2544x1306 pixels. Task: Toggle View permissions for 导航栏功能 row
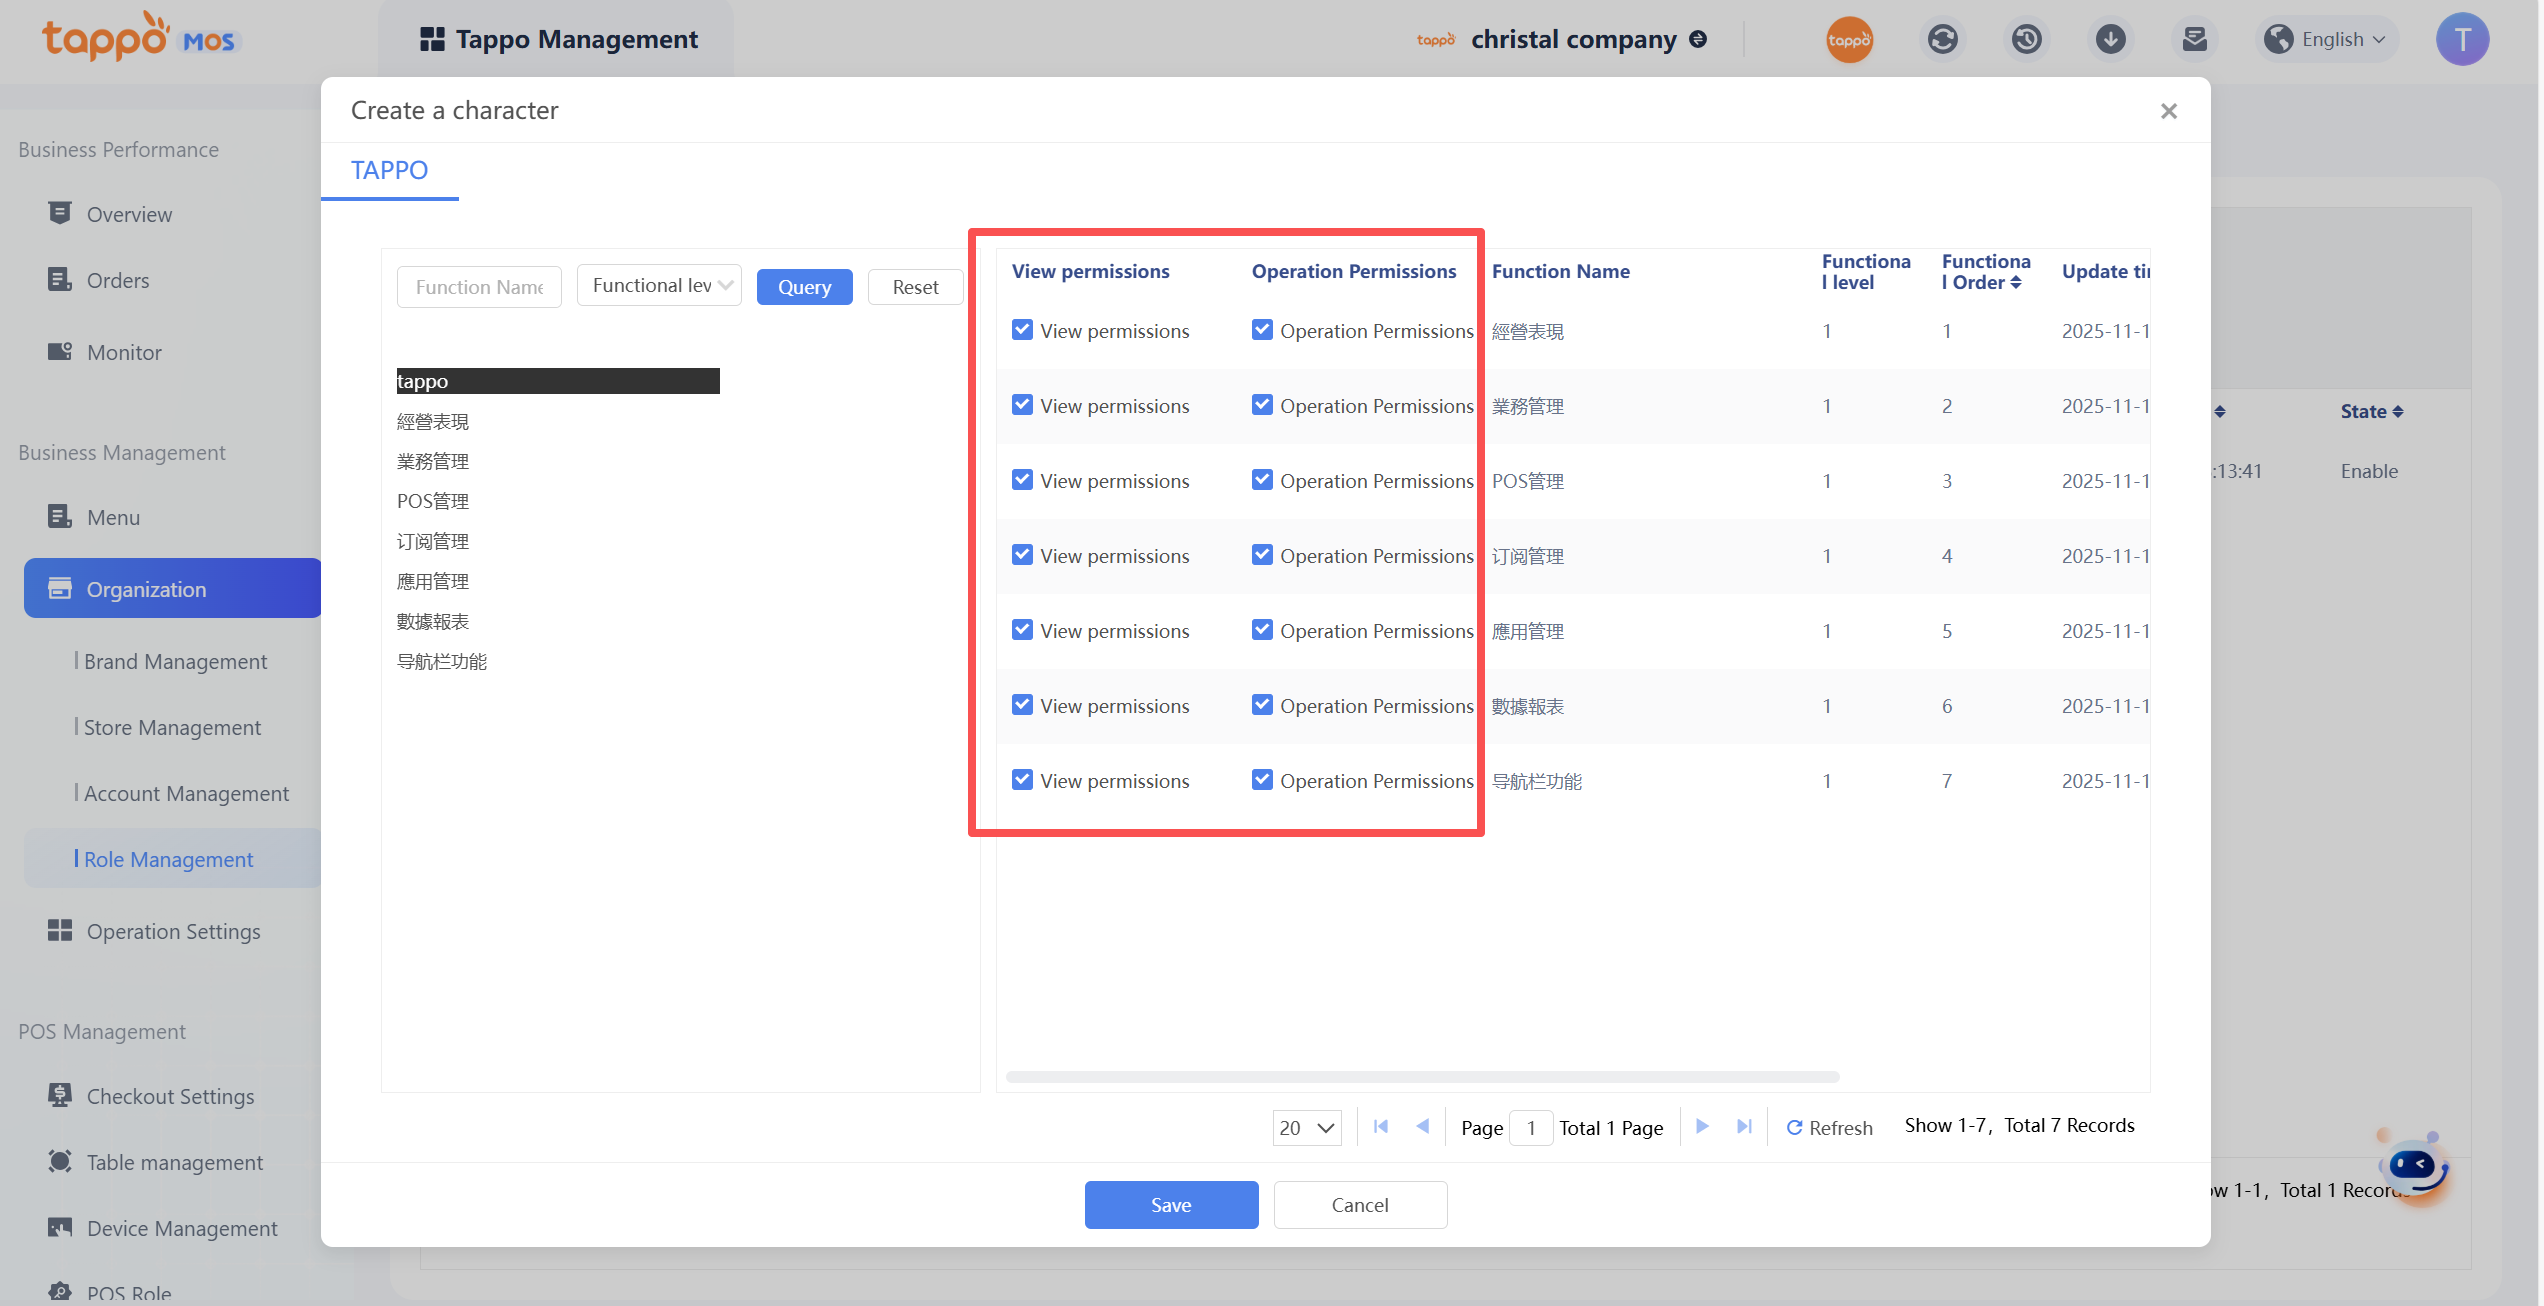(1022, 780)
